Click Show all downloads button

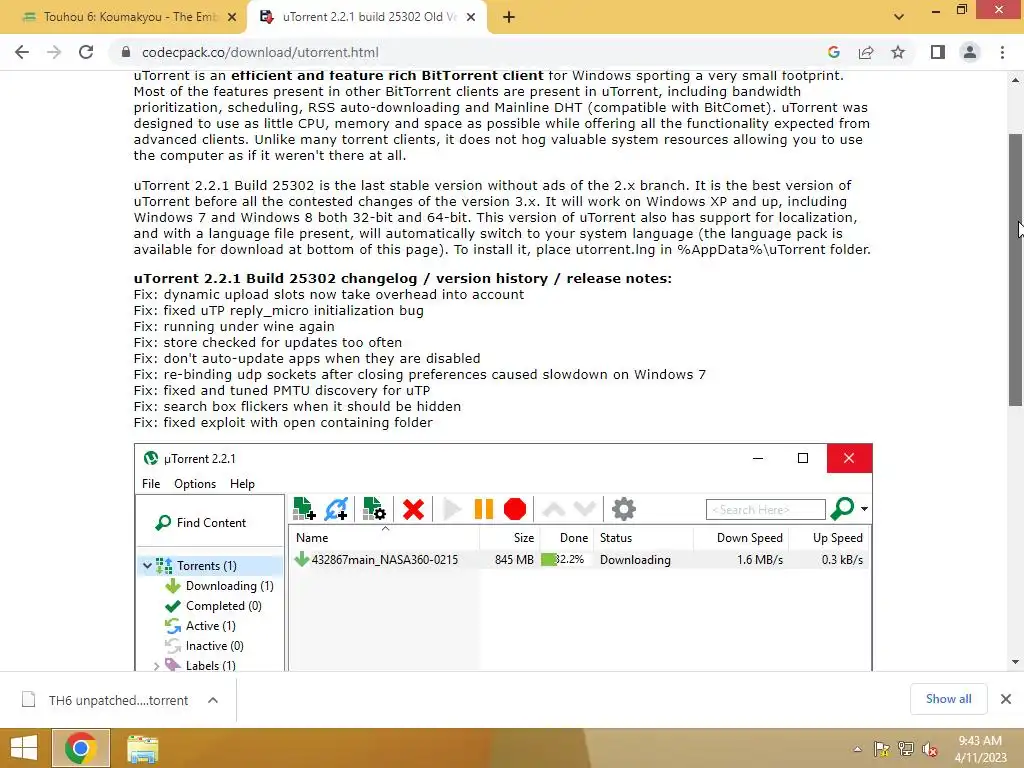(x=948, y=699)
